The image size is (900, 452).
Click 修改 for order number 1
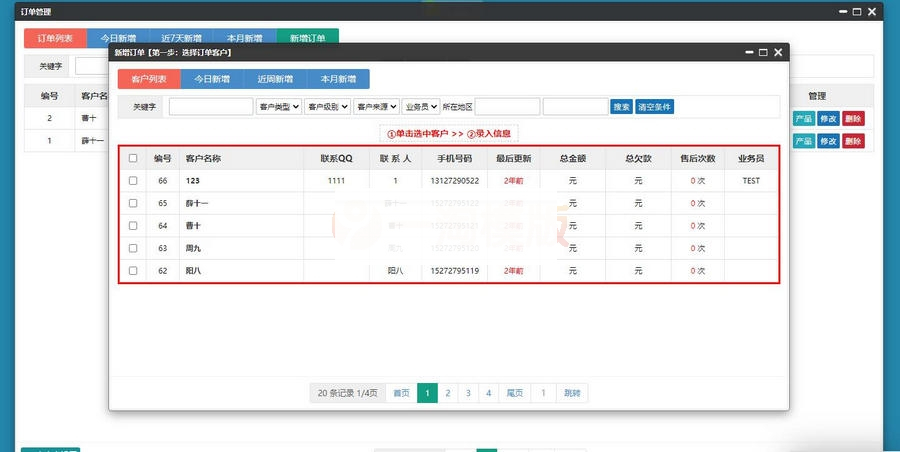(x=828, y=141)
